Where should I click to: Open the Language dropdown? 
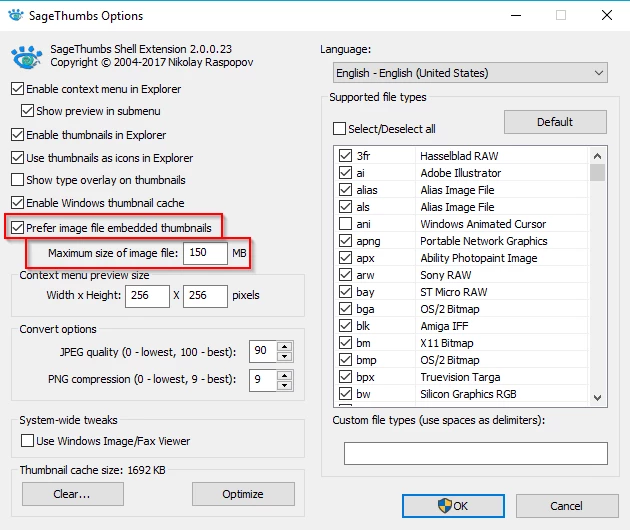[x=470, y=73]
